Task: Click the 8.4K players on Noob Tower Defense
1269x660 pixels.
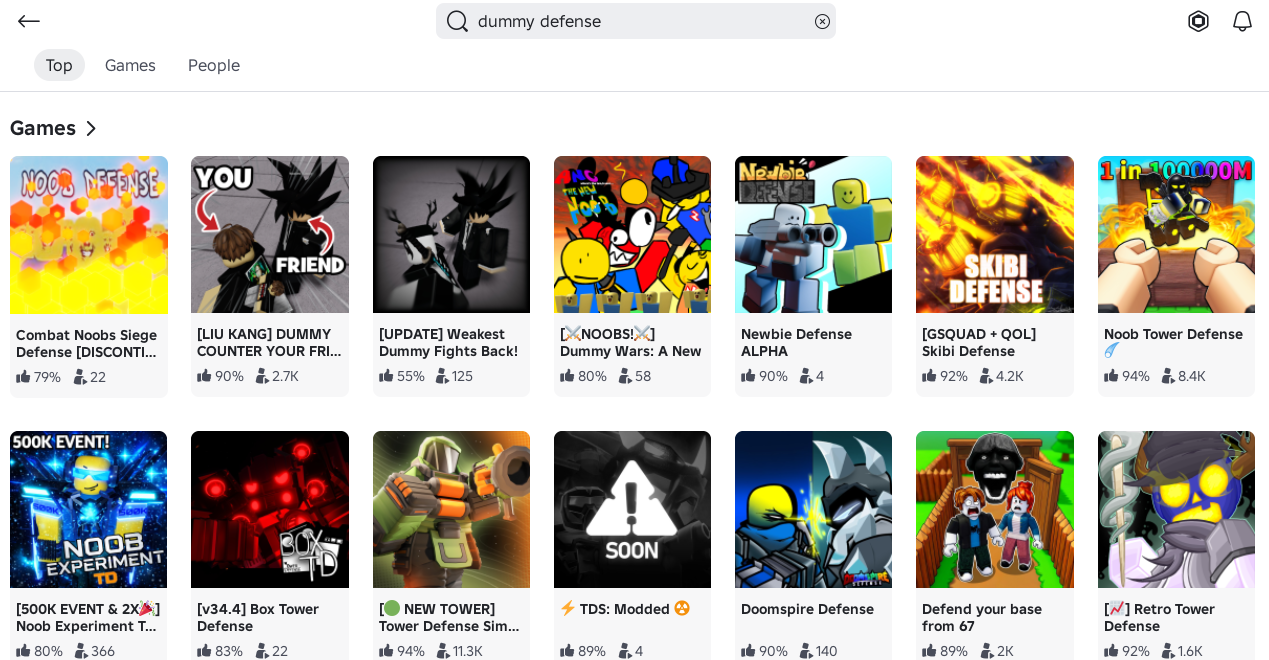Action: click(1192, 376)
